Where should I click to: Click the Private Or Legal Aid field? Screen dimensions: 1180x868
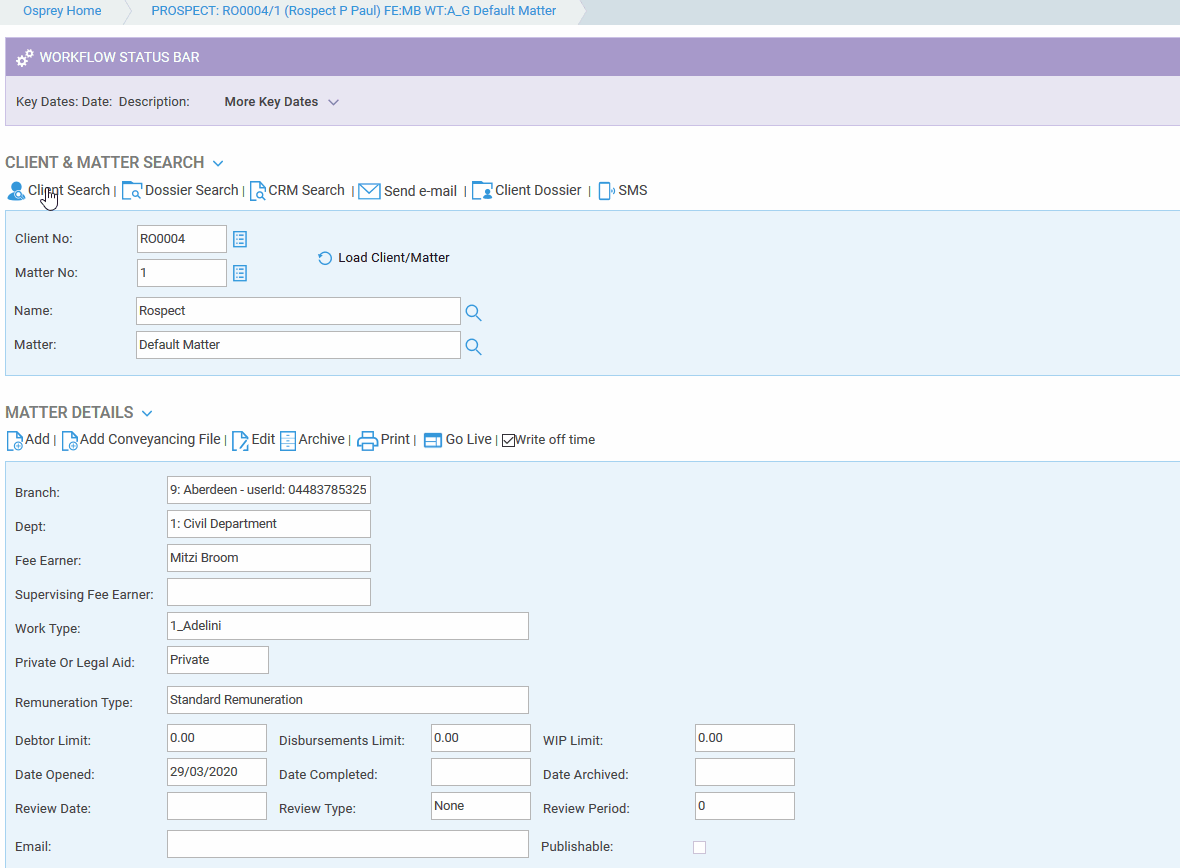(x=217, y=660)
